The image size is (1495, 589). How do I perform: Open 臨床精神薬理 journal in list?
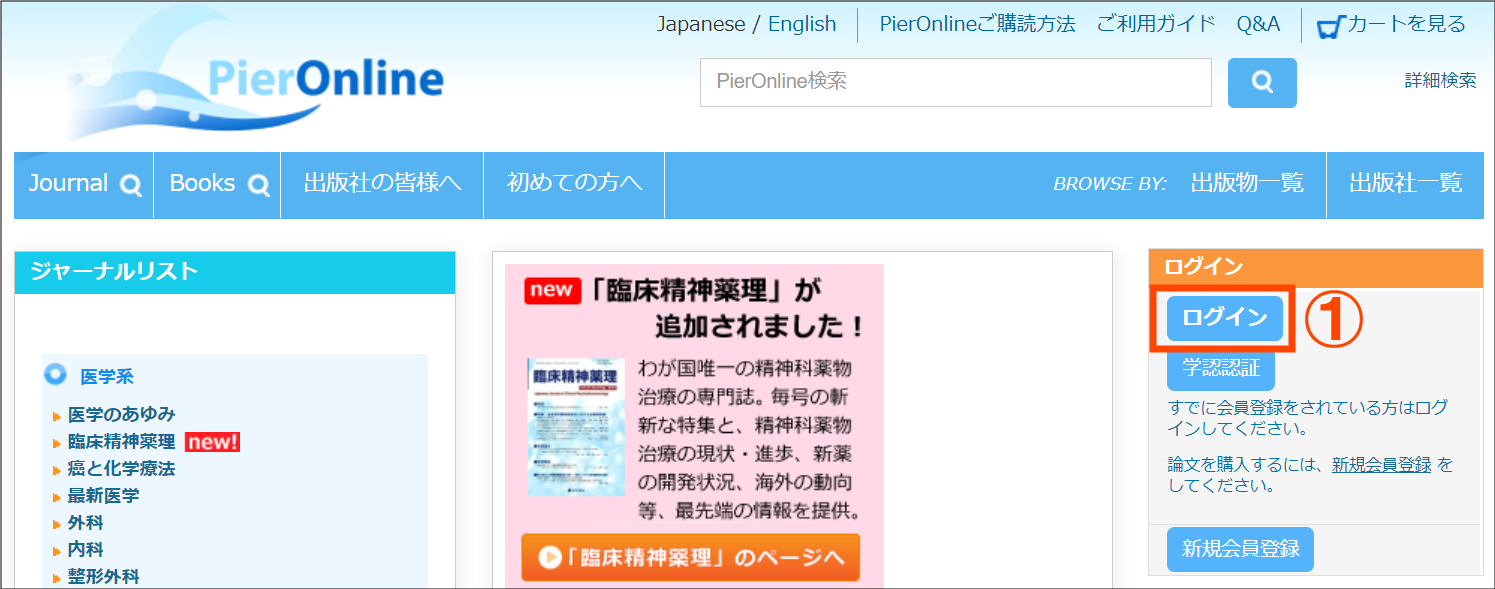(122, 441)
